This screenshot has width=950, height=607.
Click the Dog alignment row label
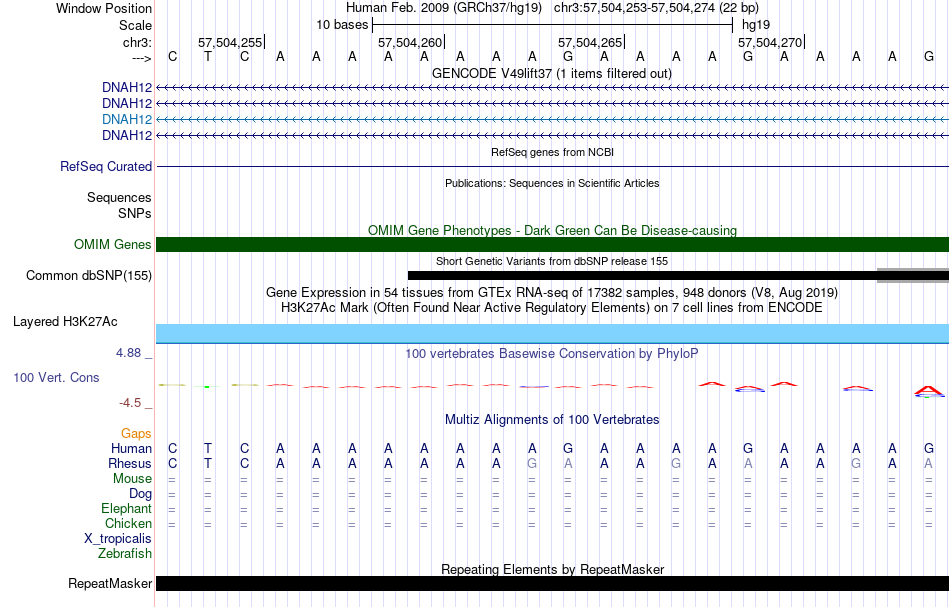141,494
